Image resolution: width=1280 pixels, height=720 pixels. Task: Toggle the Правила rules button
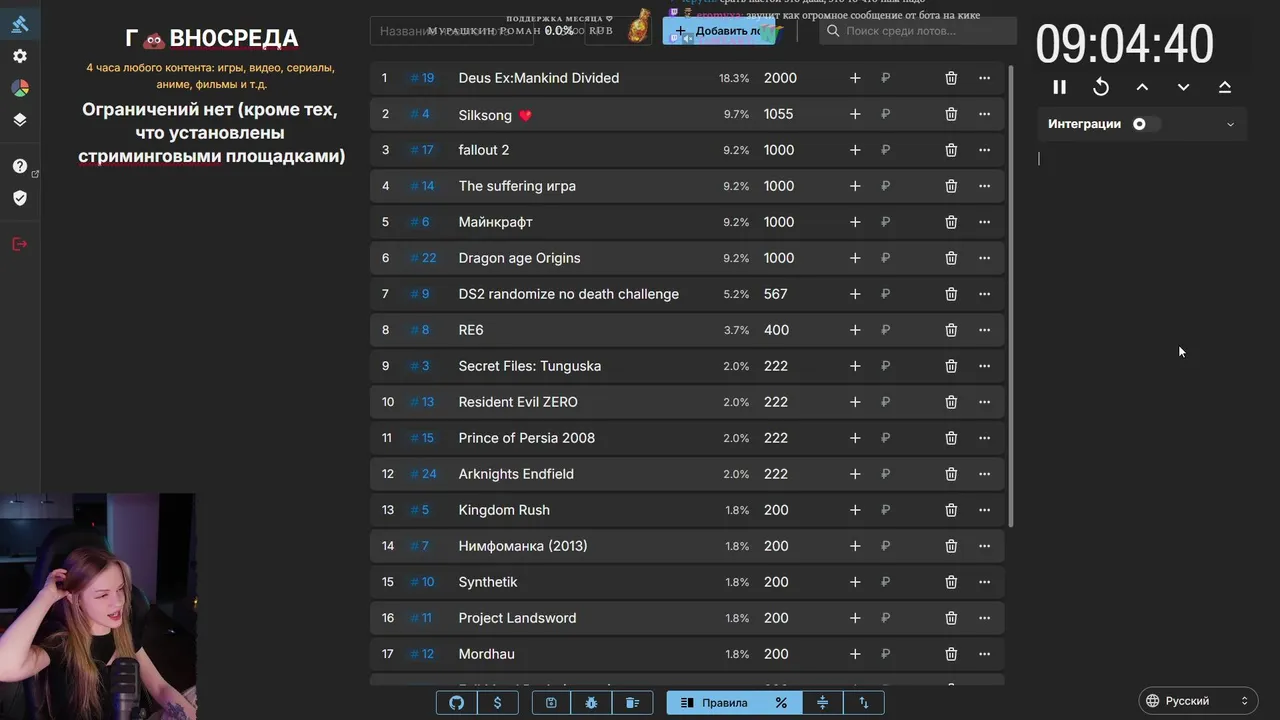tap(714, 703)
